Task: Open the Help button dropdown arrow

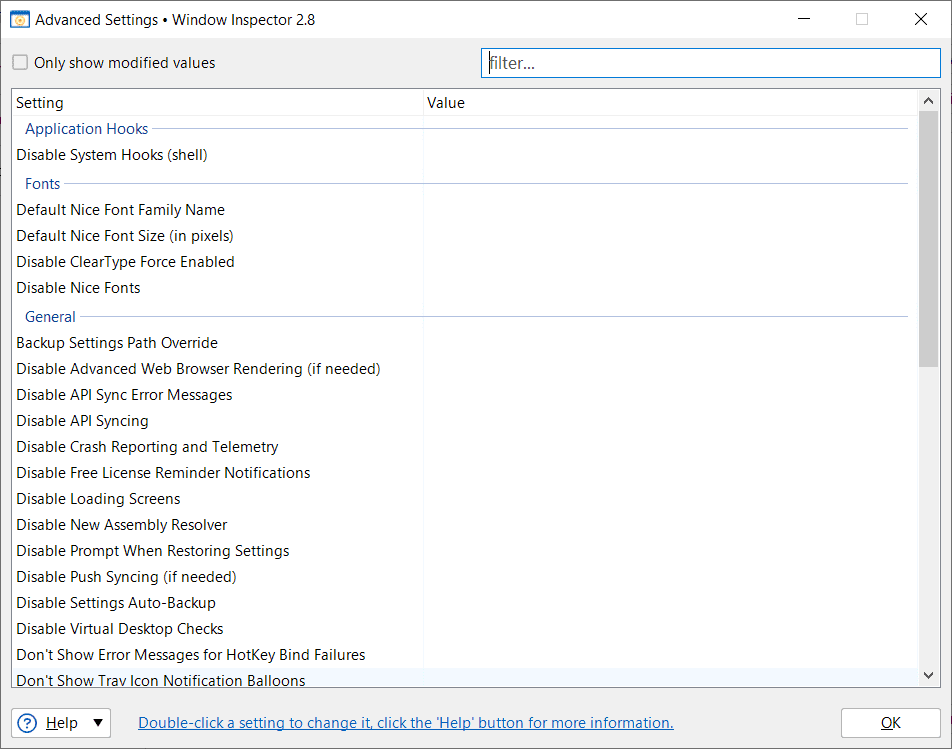Action: [x=97, y=723]
